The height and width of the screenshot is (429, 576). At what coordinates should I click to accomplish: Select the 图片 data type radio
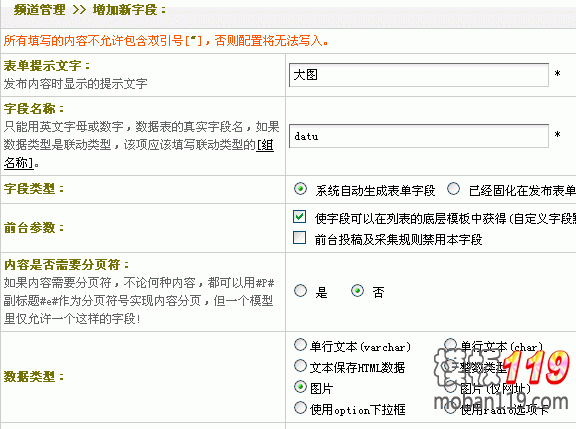pyautogui.click(x=300, y=386)
